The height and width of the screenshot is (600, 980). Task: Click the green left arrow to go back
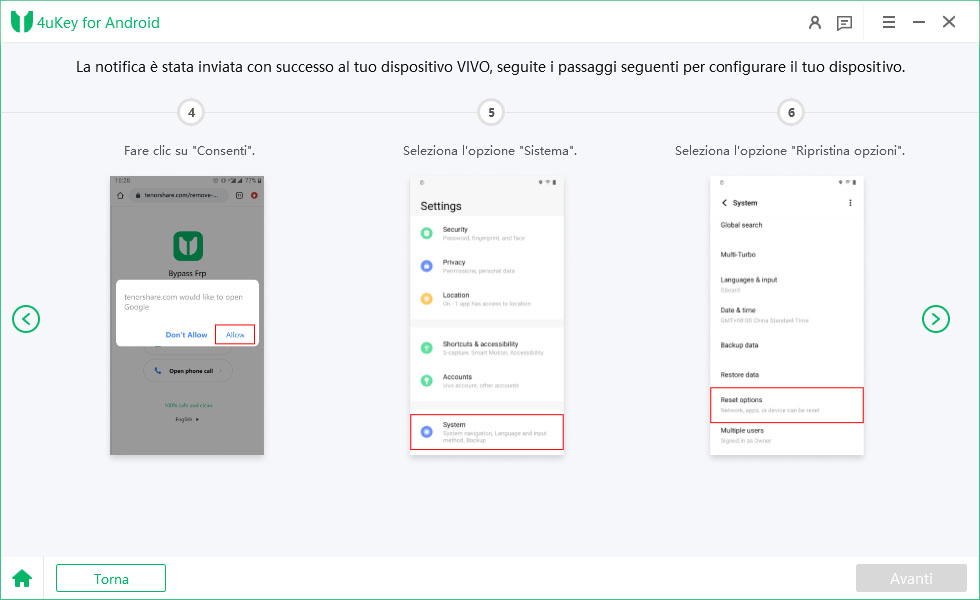pos(26,319)
